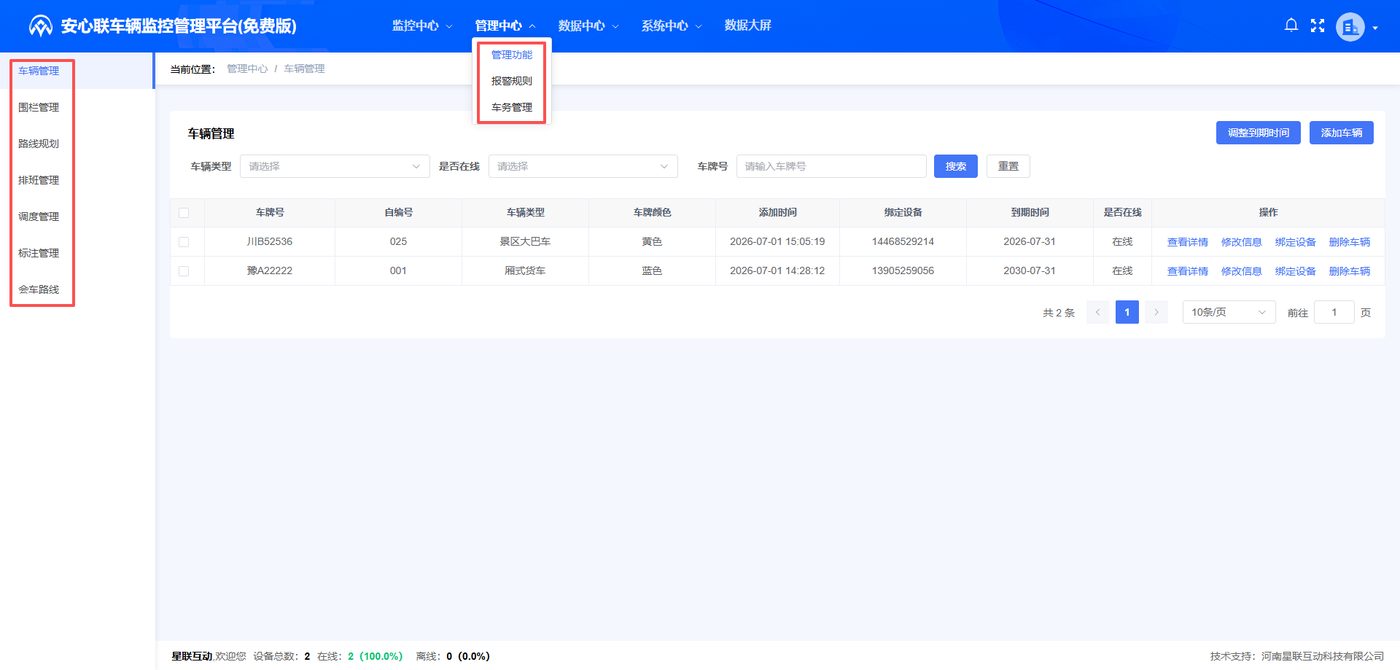Click vehicle type 厢式货车
The image size is (1400, 670).
click(525, 271)
